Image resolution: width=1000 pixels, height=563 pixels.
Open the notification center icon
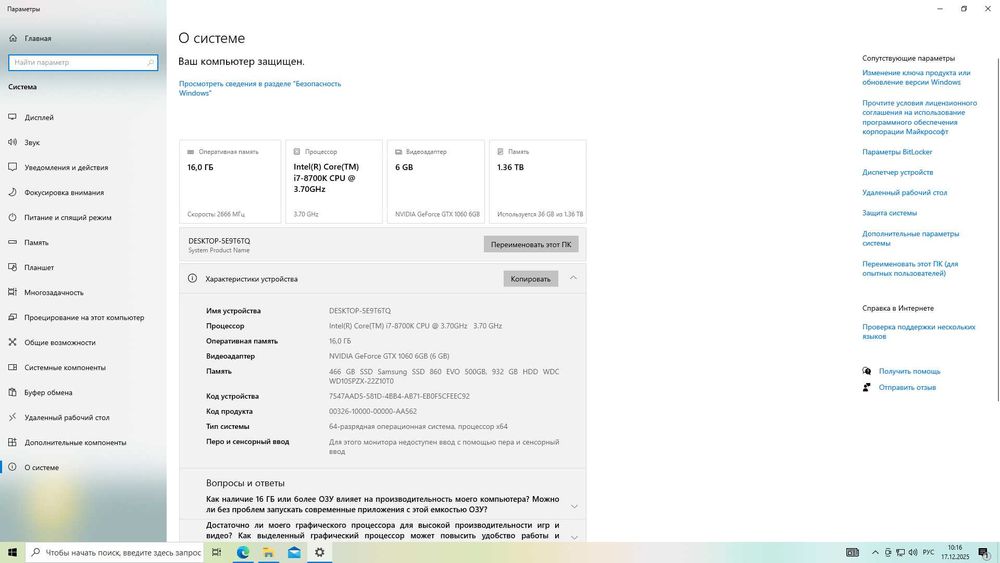[x=985, y=552]
